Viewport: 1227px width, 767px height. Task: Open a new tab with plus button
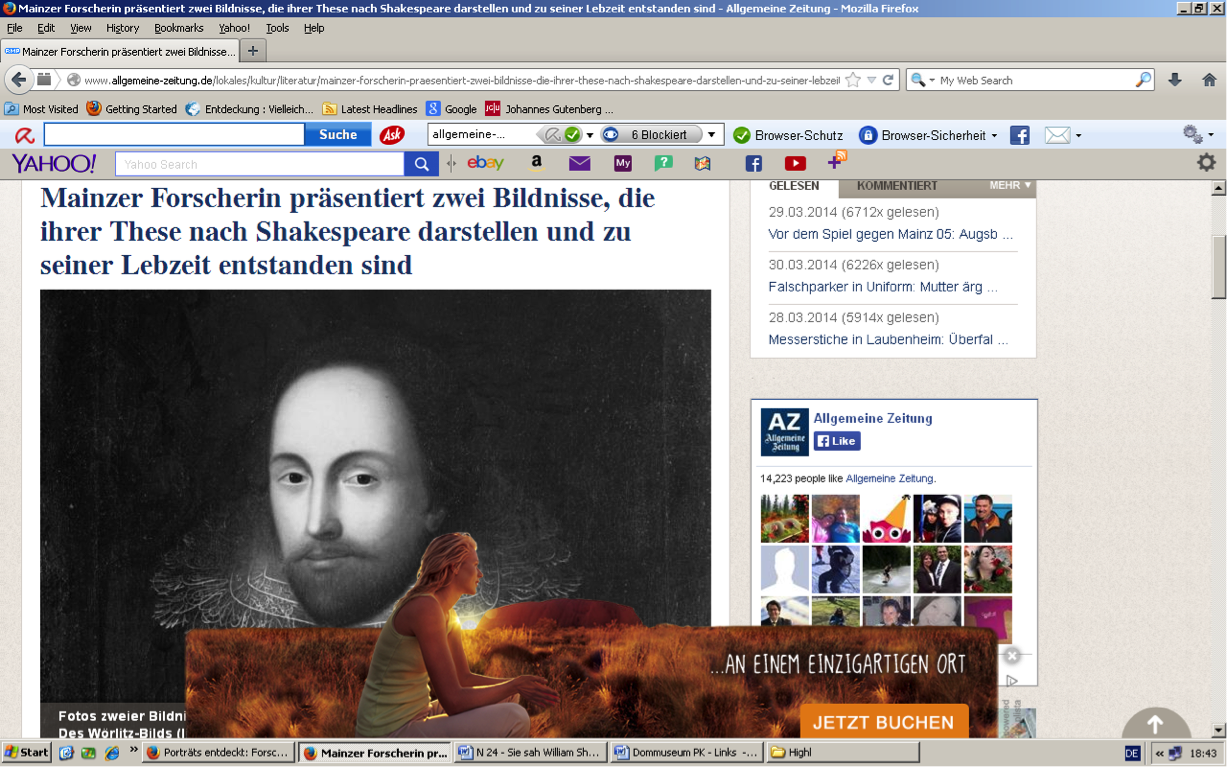coord(253,51)
